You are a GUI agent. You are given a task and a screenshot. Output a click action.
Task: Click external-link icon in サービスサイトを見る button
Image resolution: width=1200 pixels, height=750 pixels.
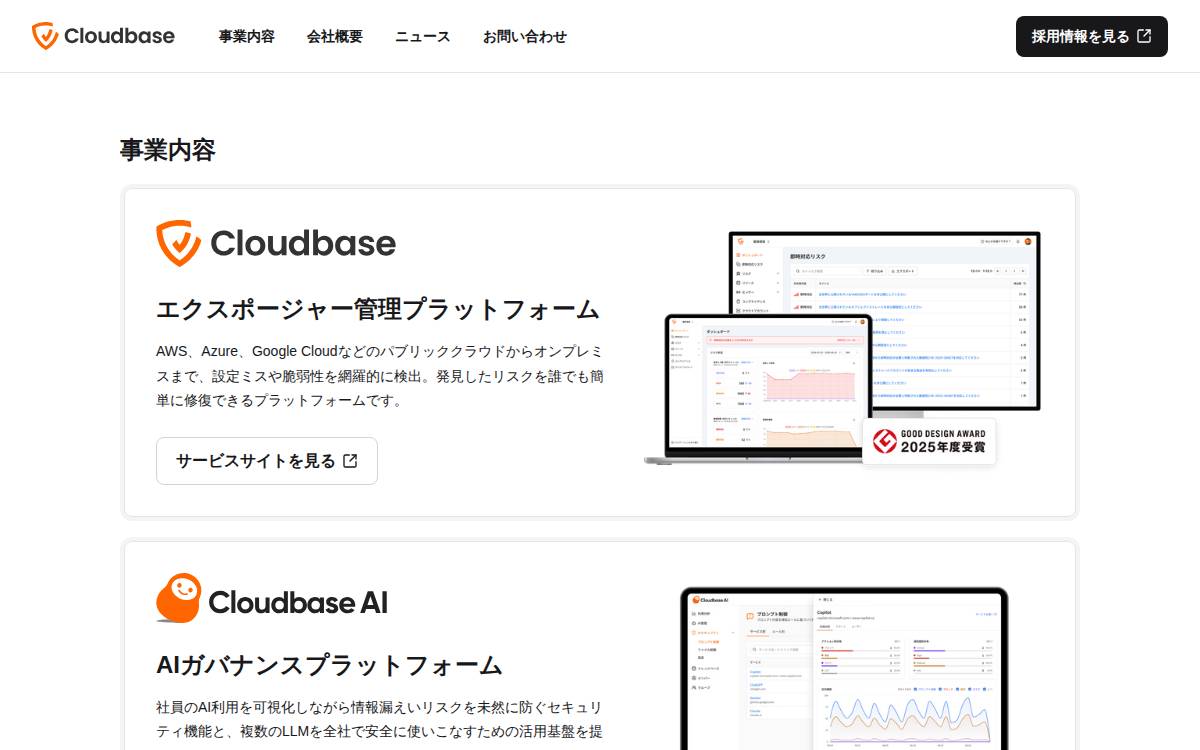350,461
